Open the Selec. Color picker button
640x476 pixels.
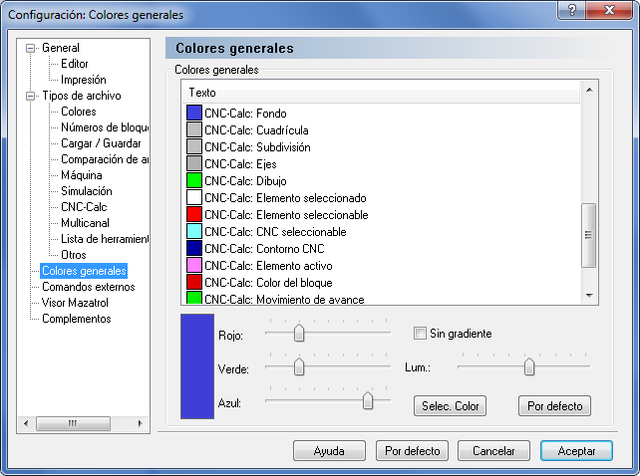450,406
